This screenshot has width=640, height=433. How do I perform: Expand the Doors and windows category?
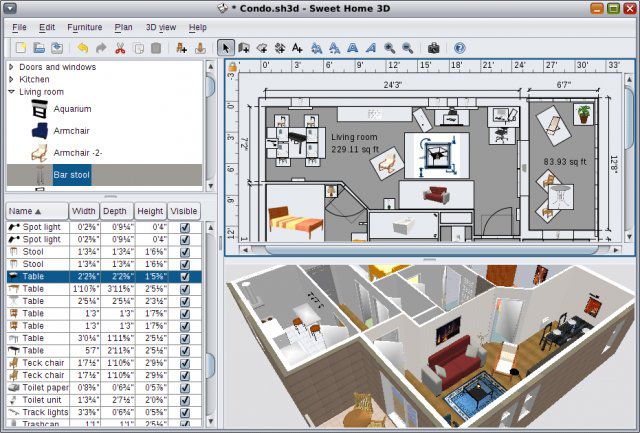11,67
